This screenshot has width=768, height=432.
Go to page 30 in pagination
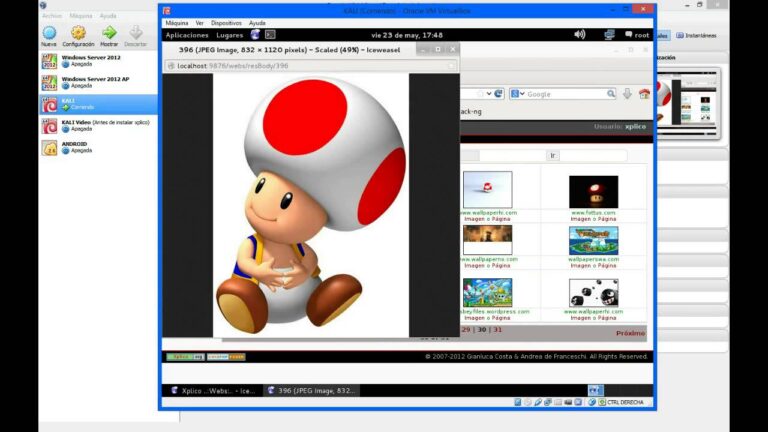pos(482,330)
